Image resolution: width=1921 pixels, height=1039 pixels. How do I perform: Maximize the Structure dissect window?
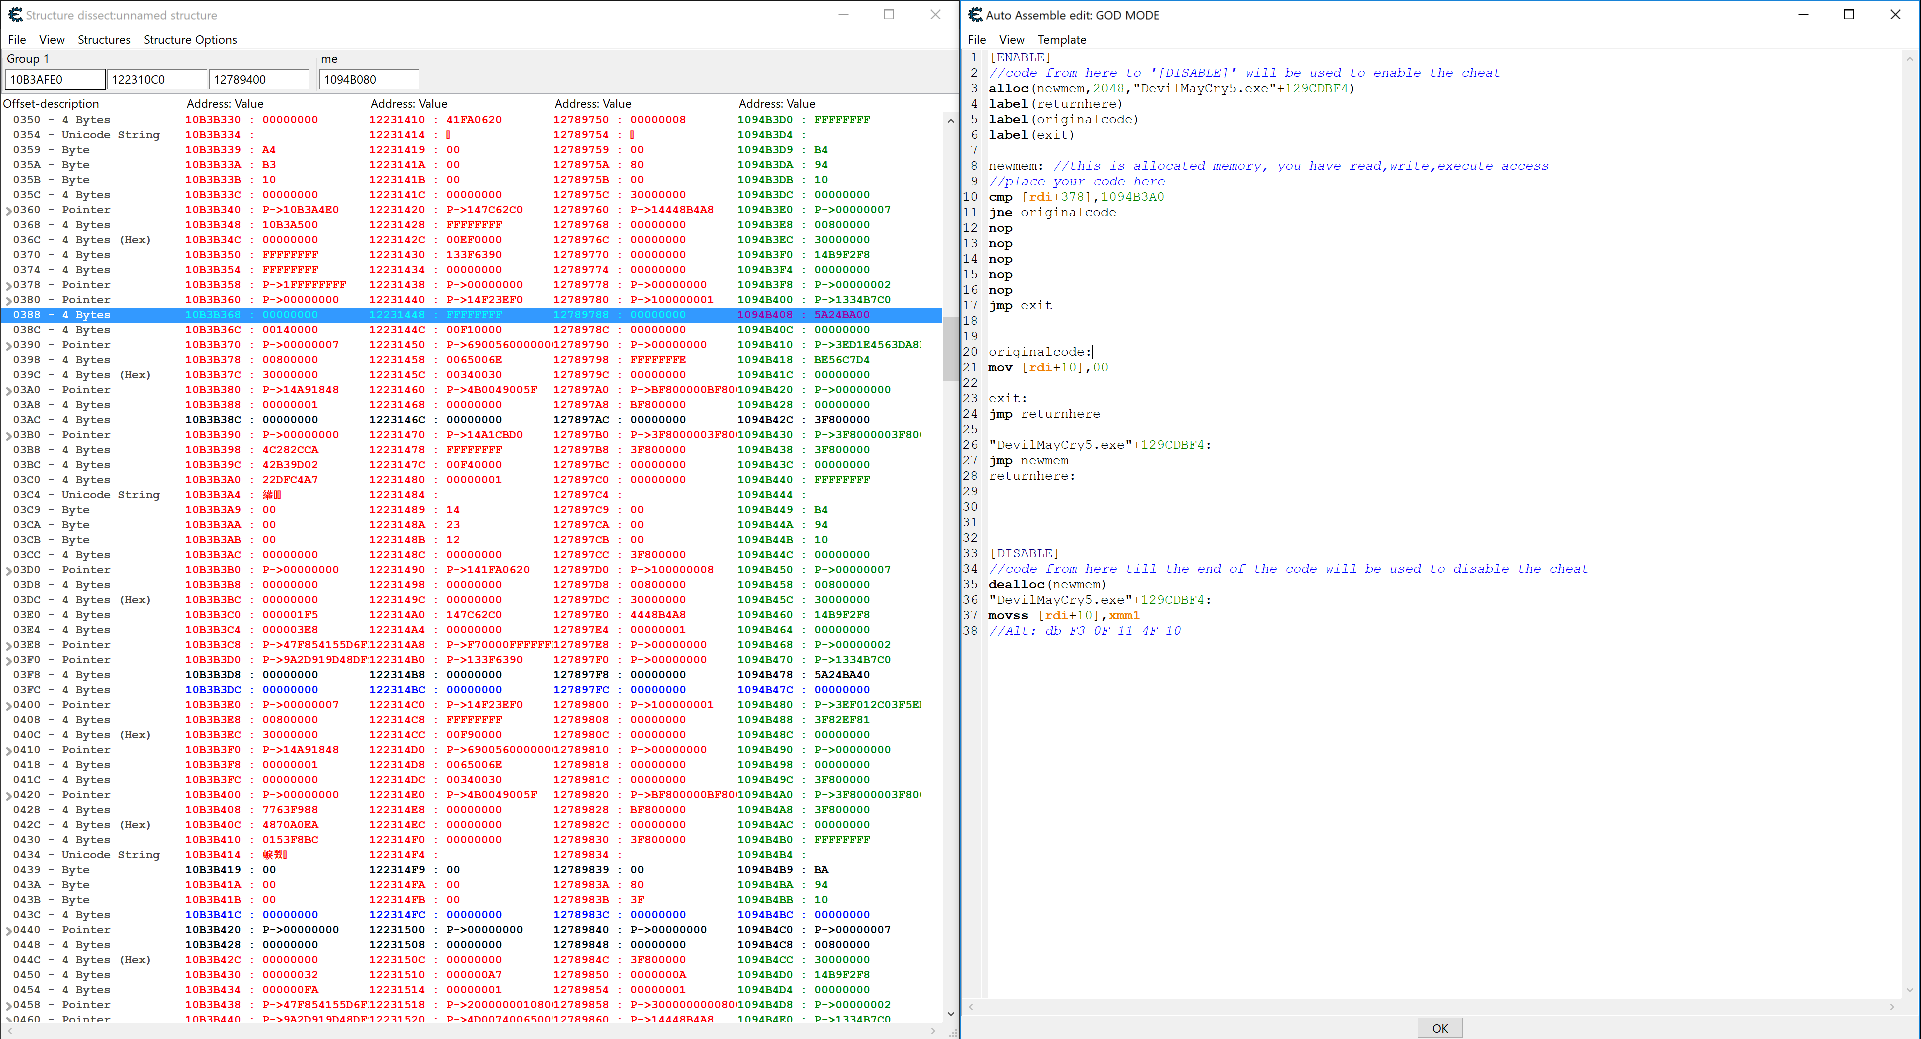(x=889, y=15)
